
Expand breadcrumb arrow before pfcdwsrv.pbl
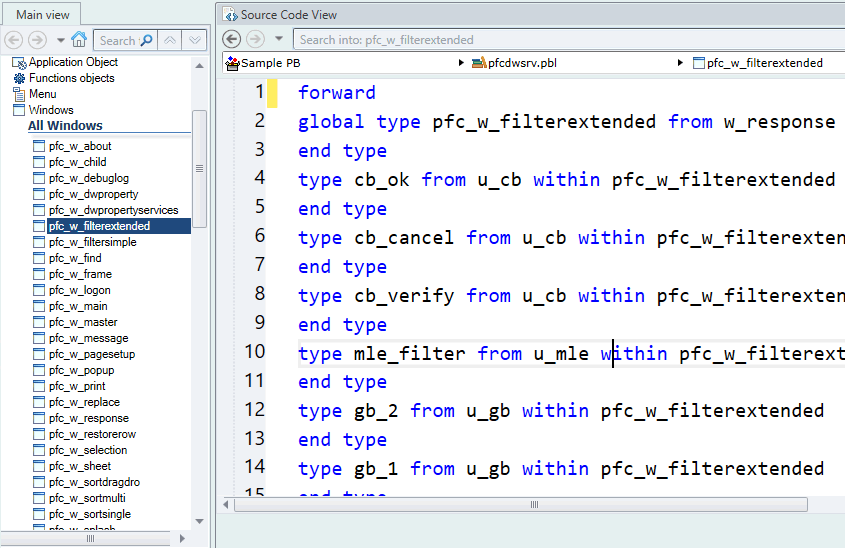pyautogui.click(x=462, y=63)
